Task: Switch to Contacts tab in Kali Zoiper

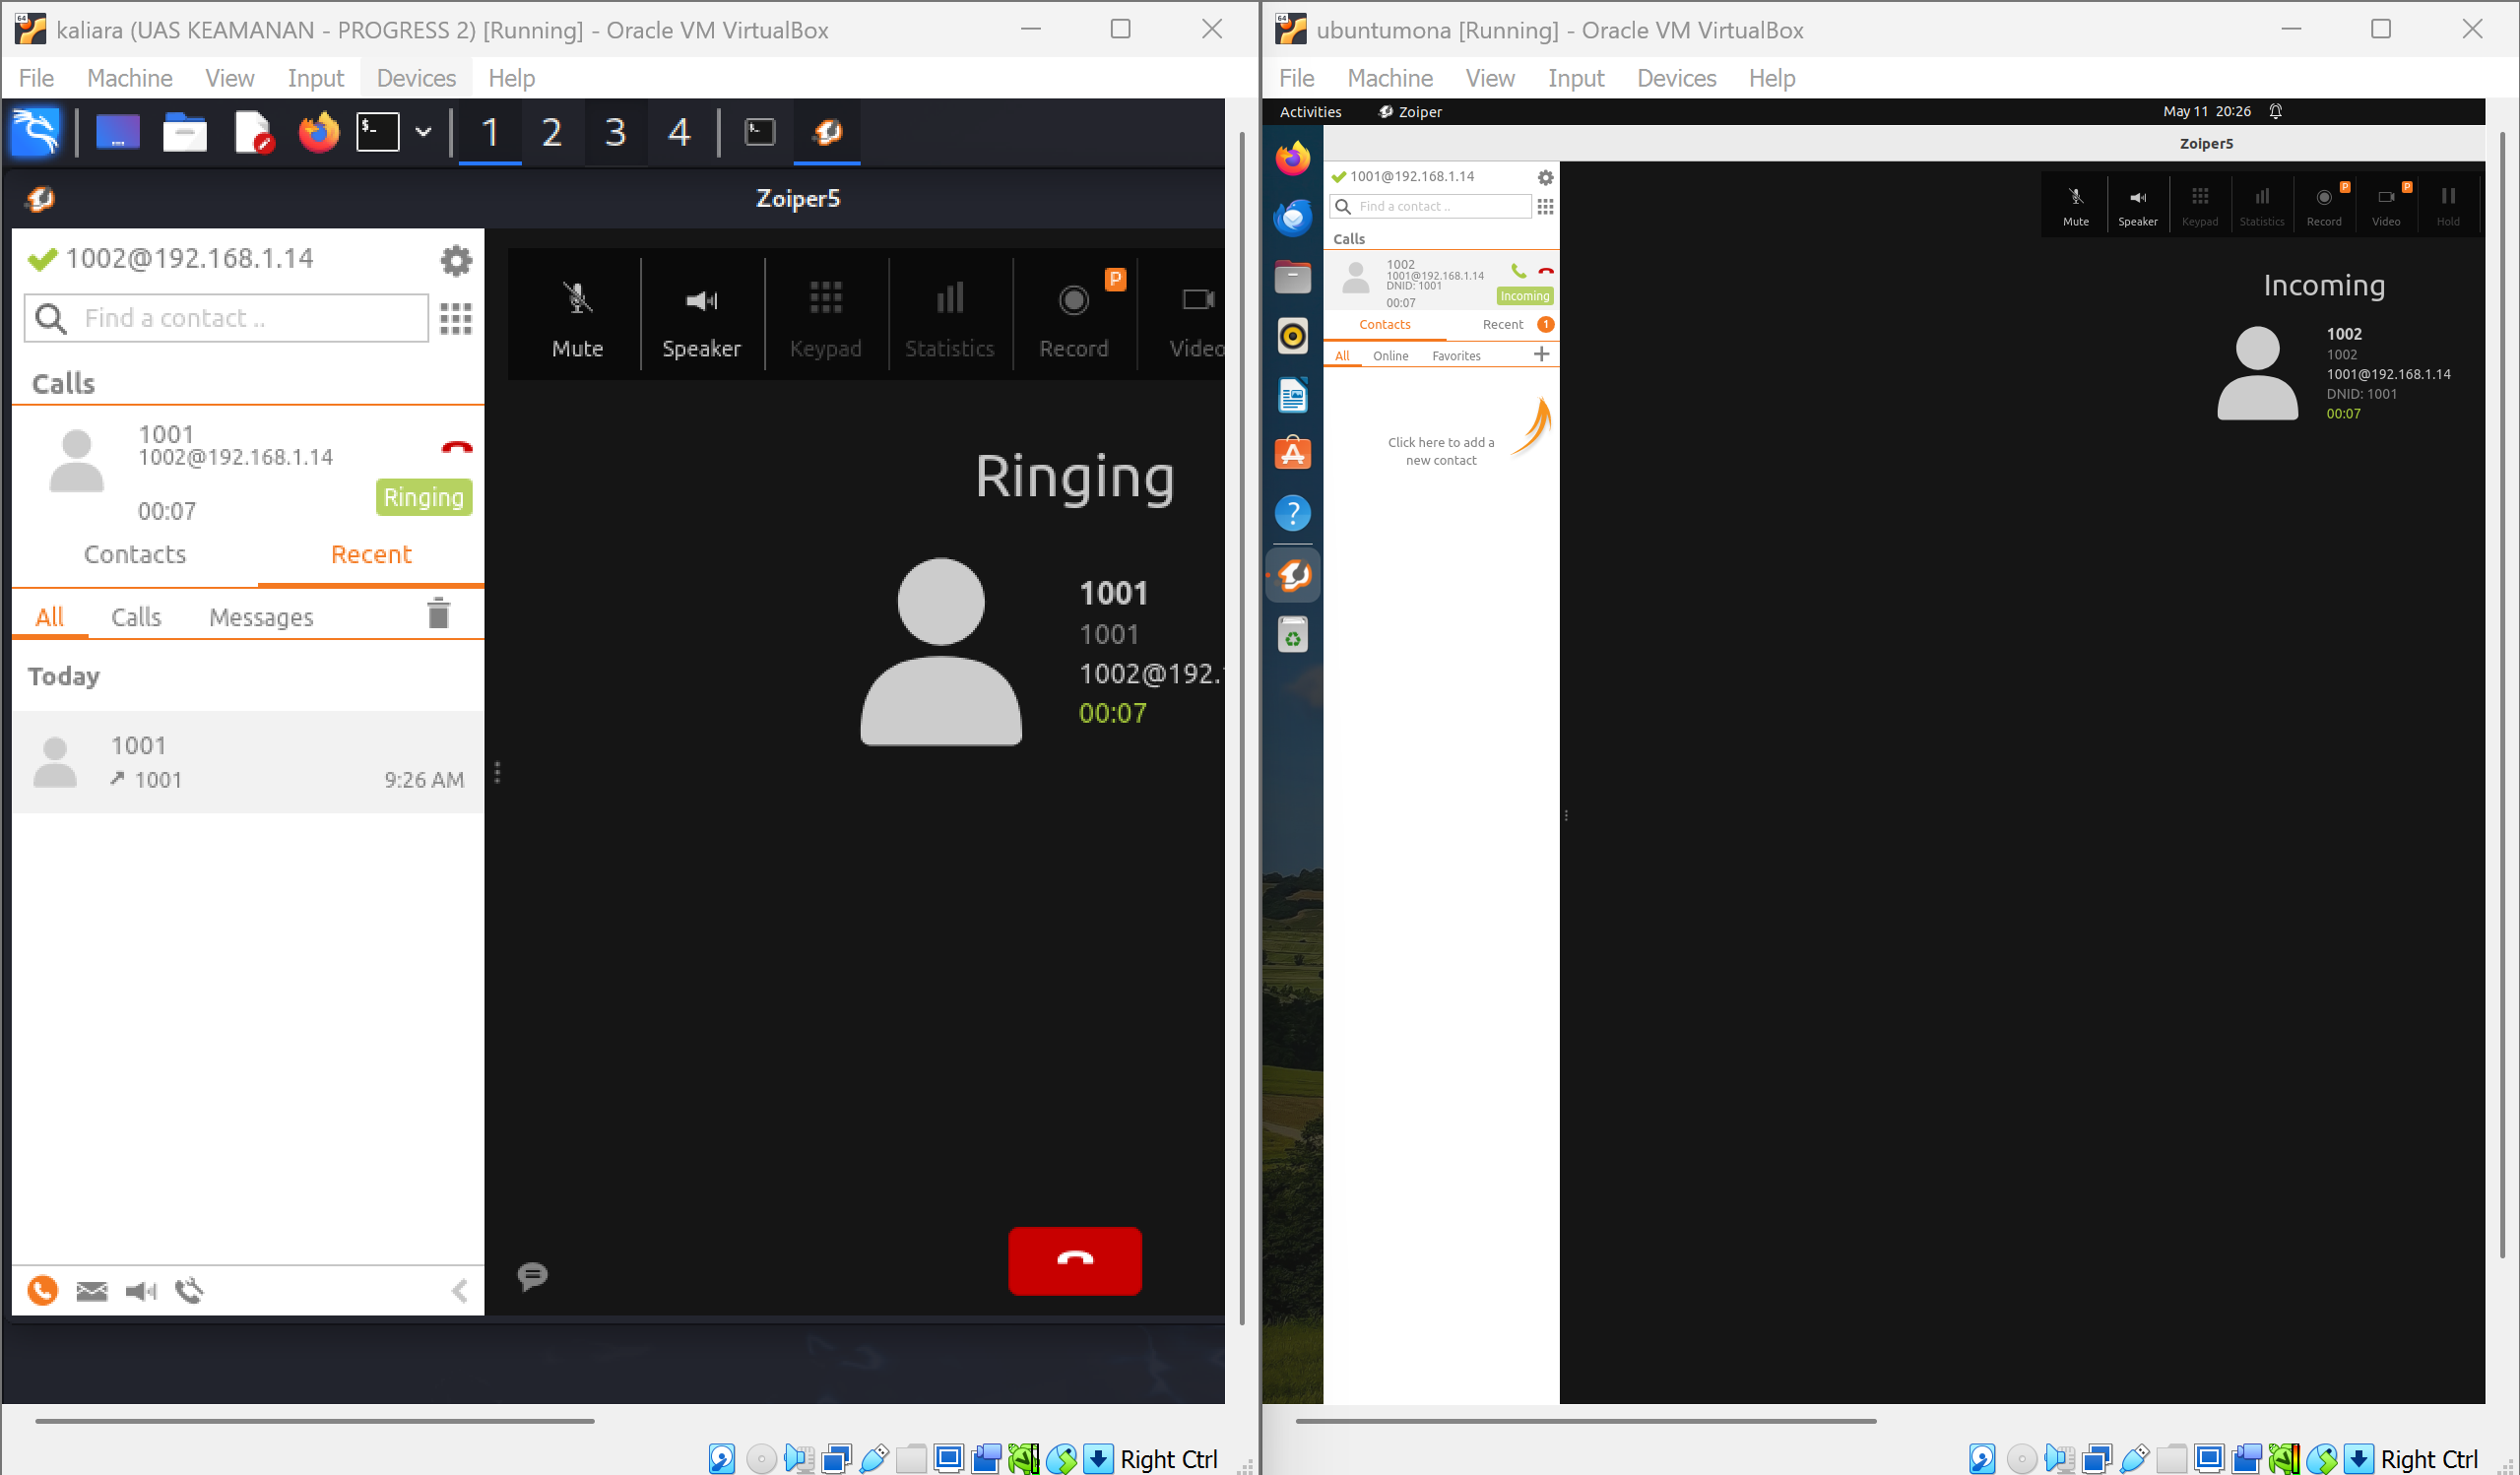Action: point(135,555)
